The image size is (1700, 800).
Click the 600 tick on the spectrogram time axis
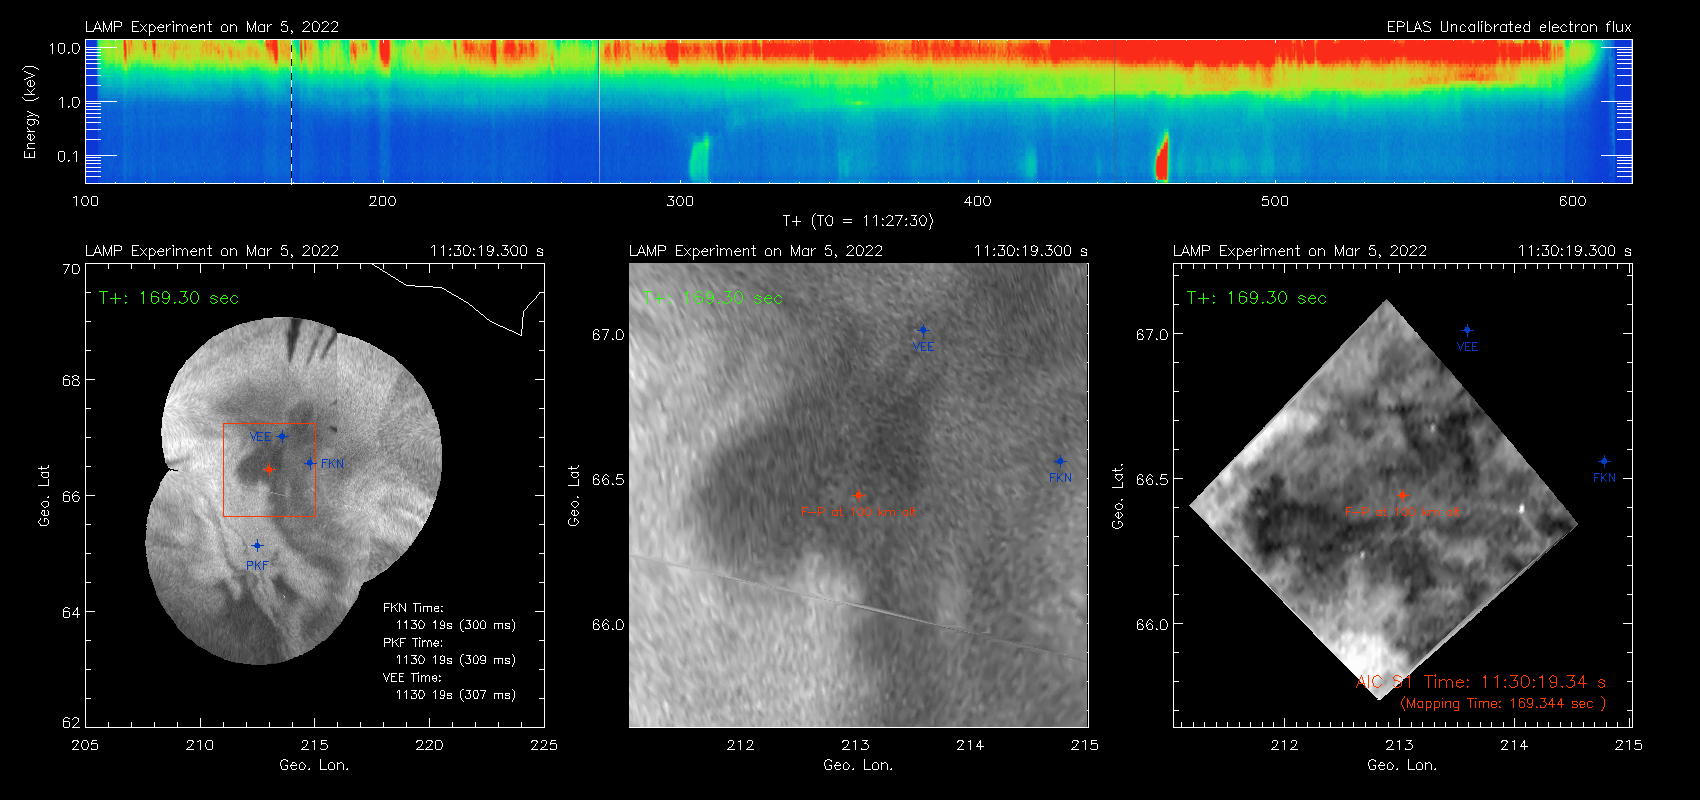(1572, 201)
